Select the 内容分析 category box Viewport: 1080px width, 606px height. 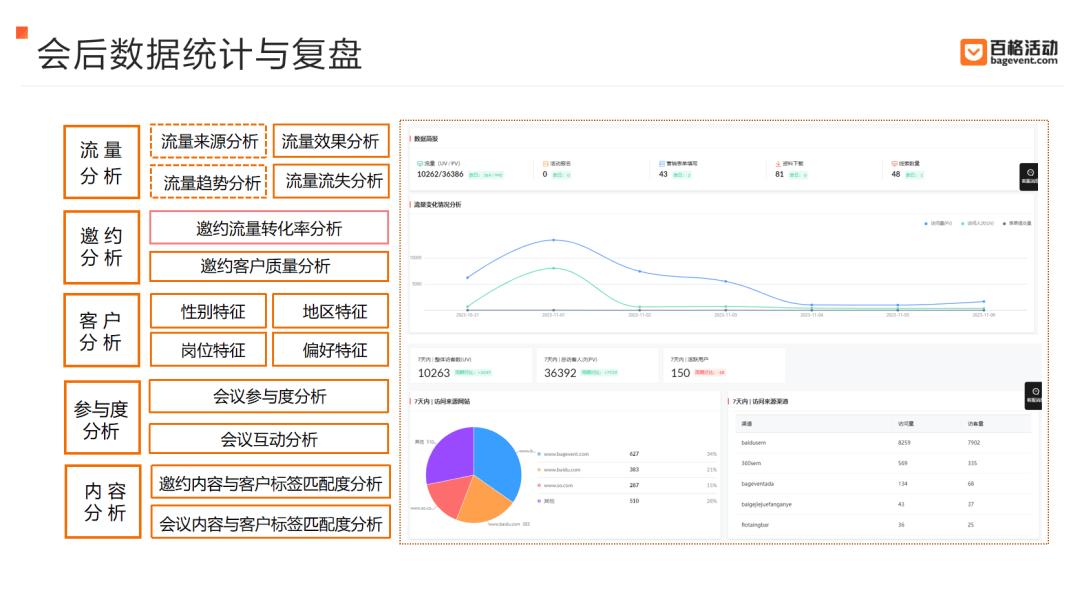pyautogui.click(x=103, y=501)
